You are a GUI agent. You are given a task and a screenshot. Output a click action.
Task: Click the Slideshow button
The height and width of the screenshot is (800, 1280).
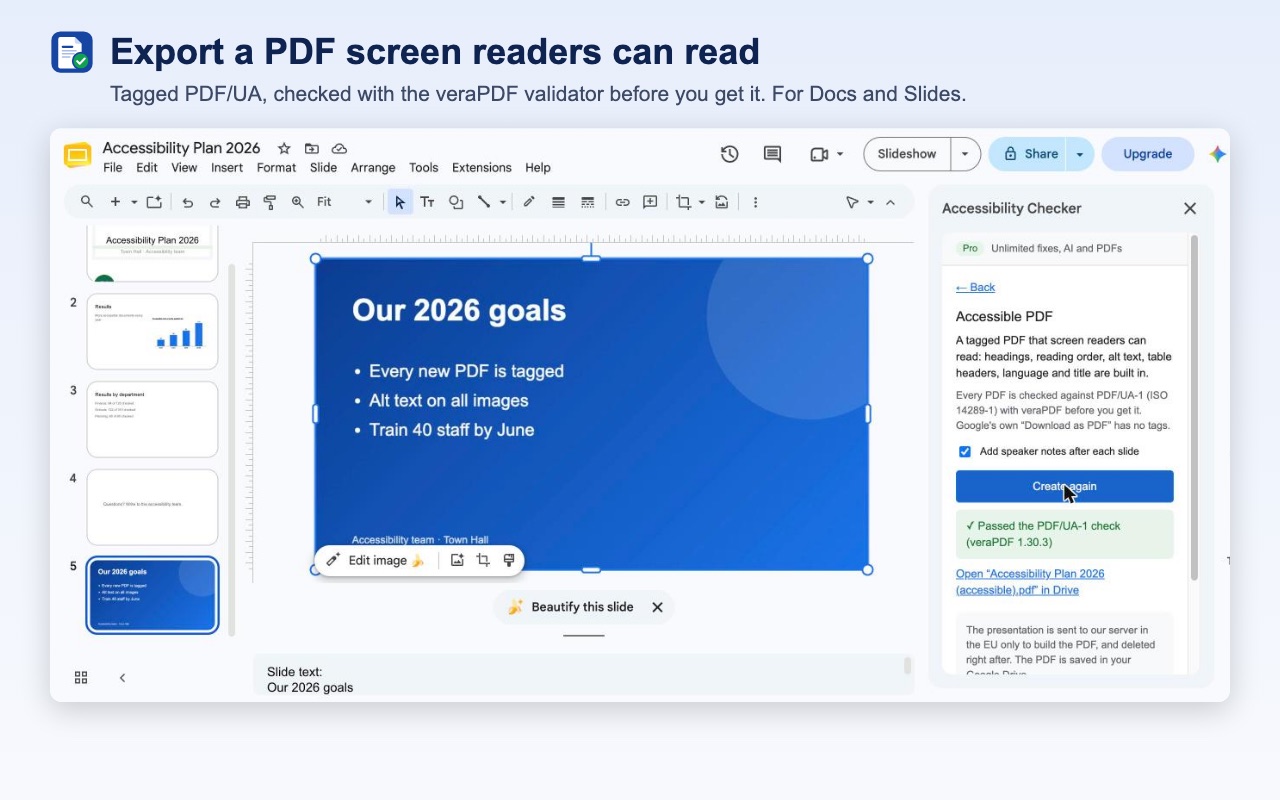coord(907,154)
